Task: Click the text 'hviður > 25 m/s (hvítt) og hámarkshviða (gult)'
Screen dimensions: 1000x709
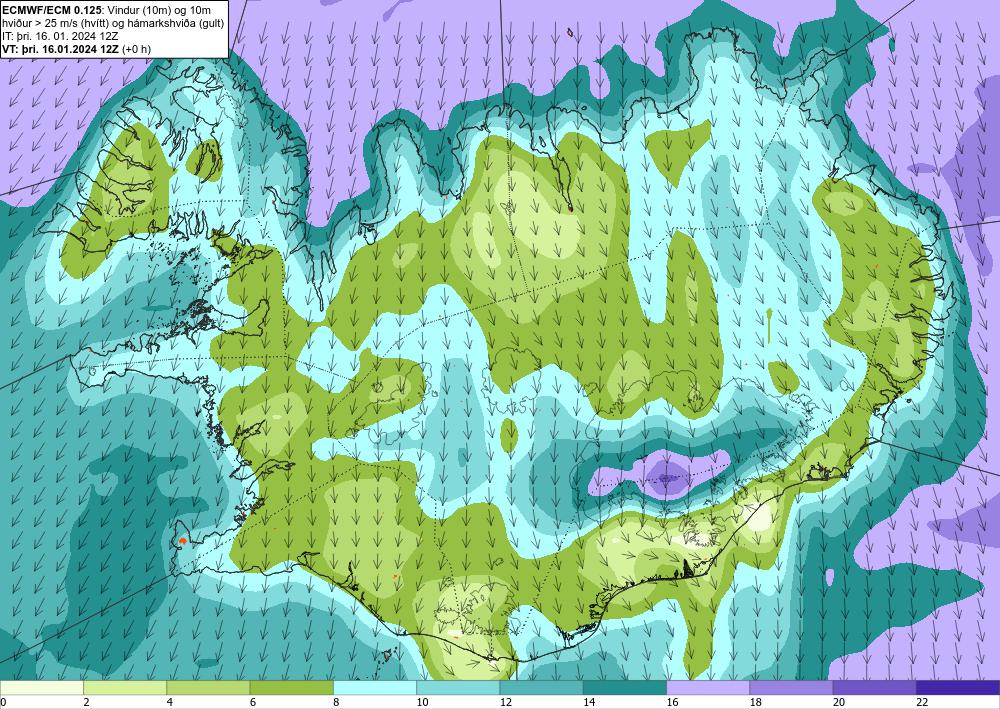Action: (112, 22)
